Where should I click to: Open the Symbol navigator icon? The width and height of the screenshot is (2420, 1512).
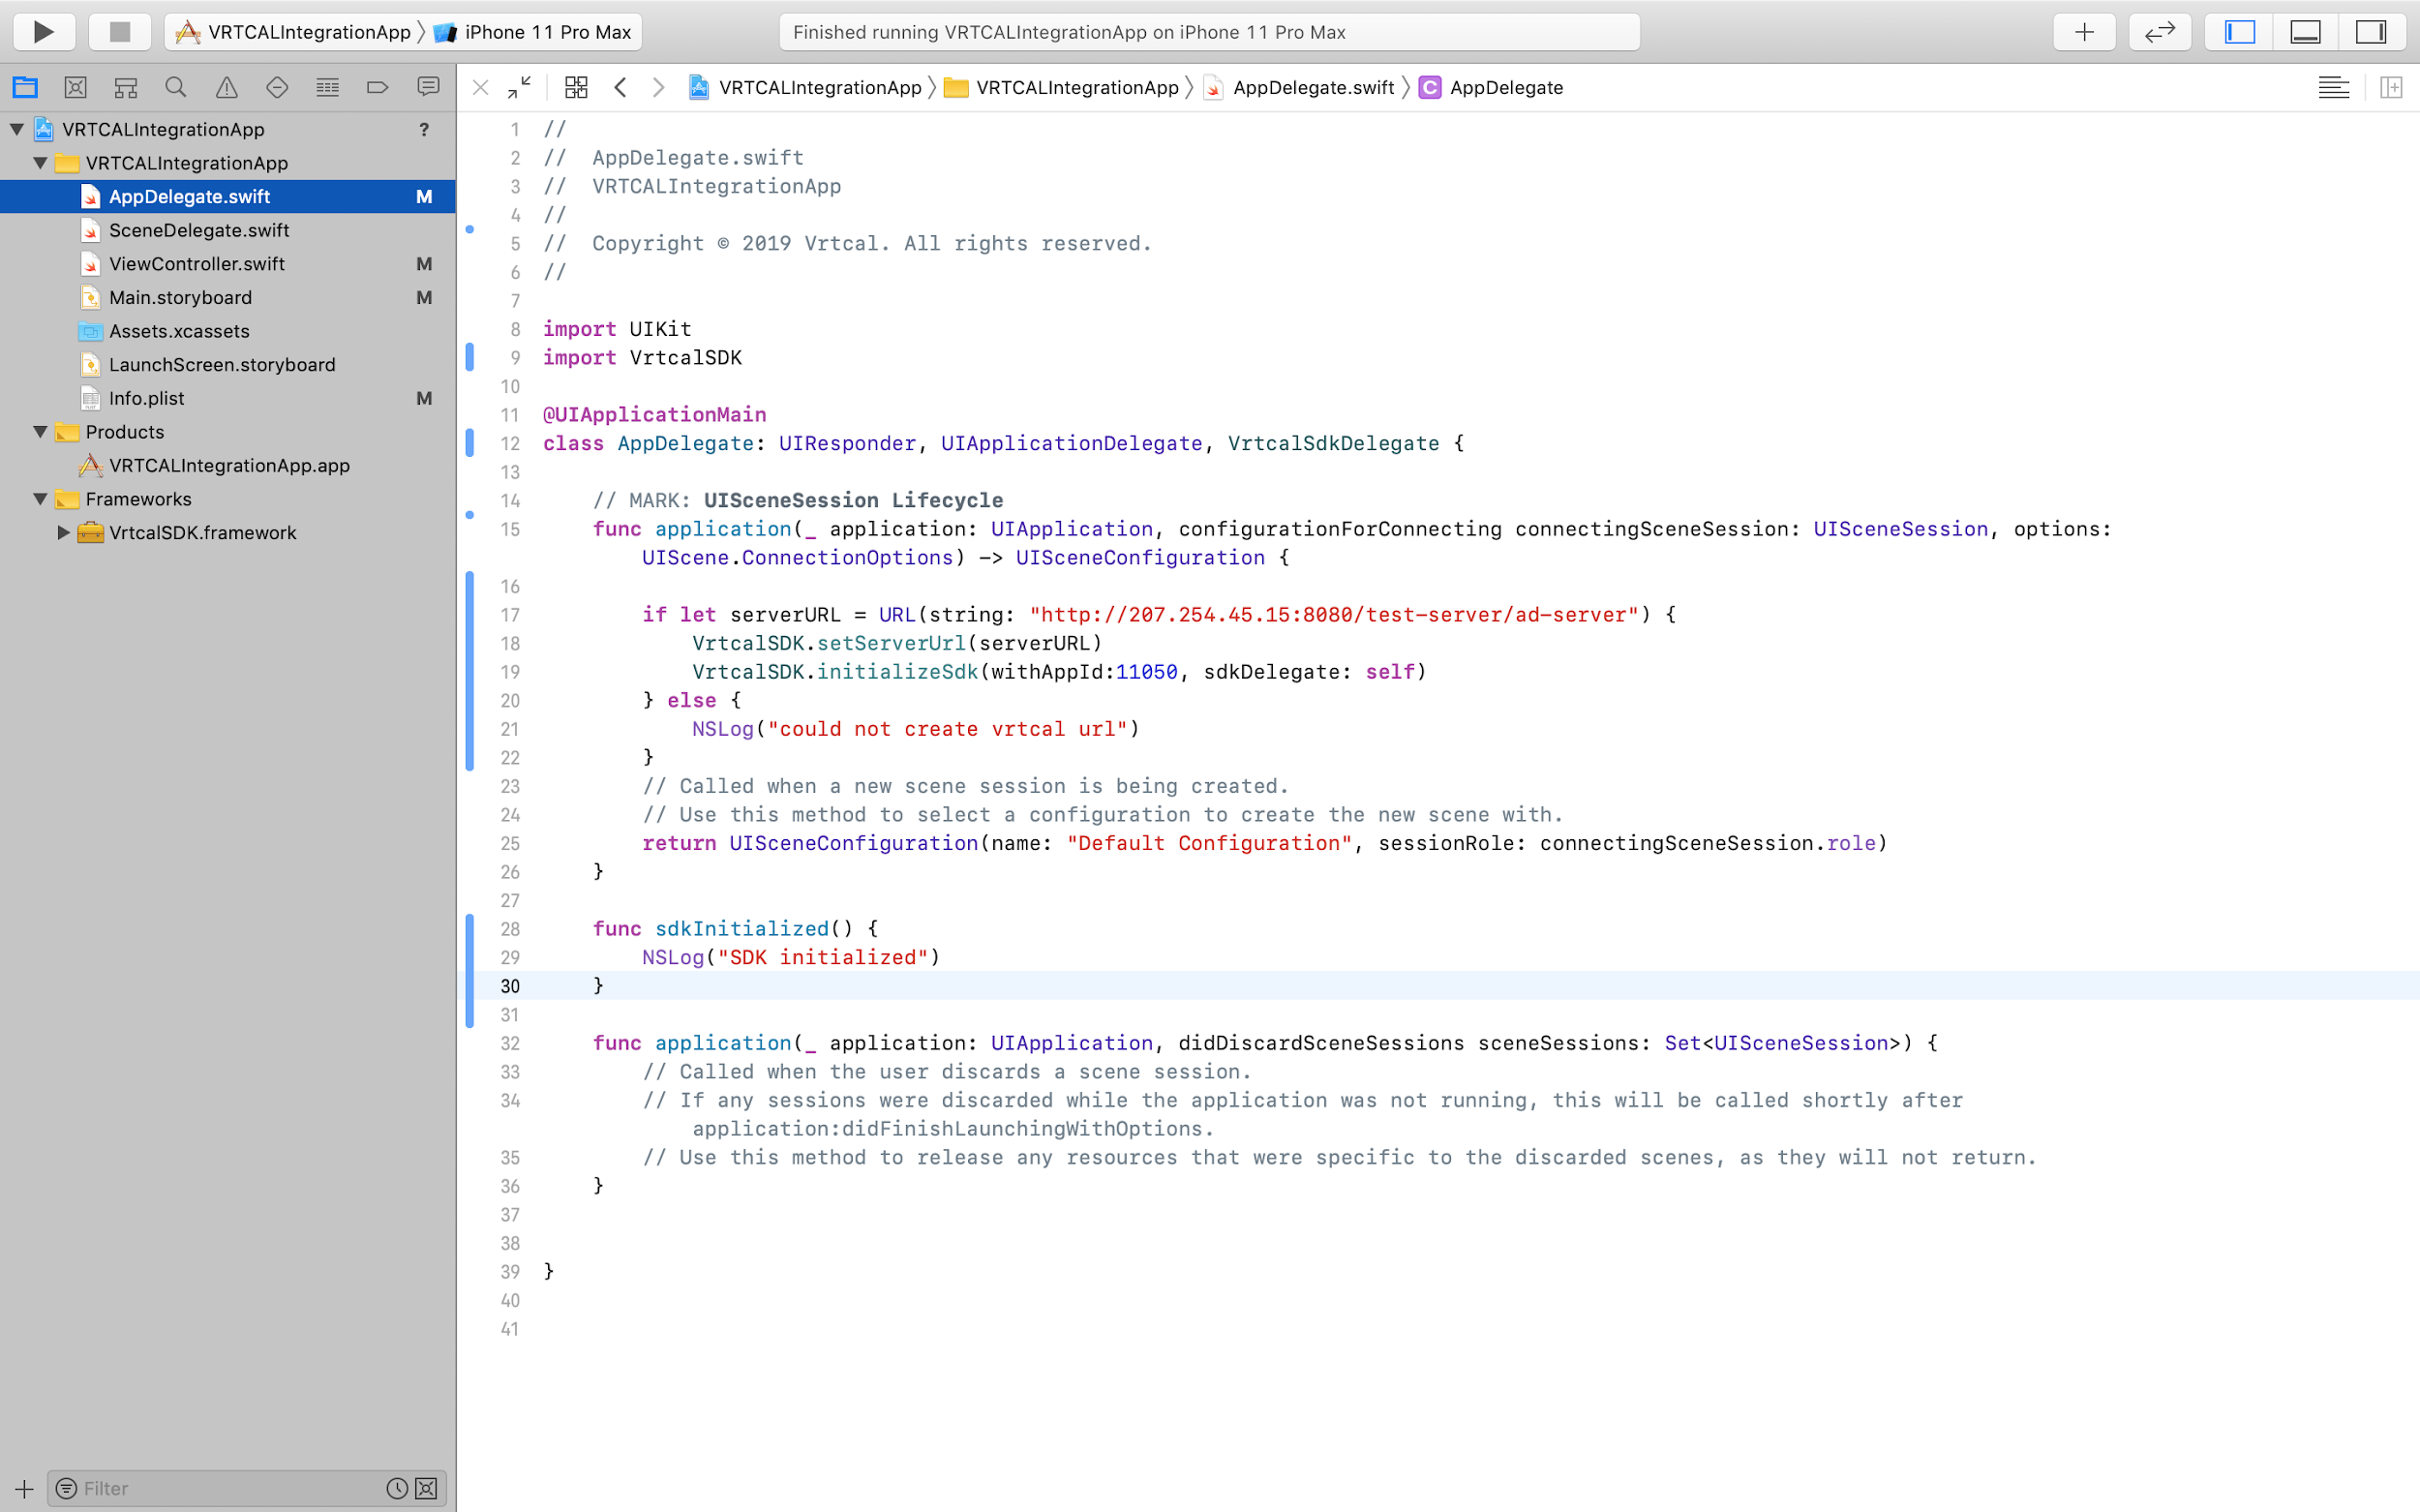click(125, 88)
